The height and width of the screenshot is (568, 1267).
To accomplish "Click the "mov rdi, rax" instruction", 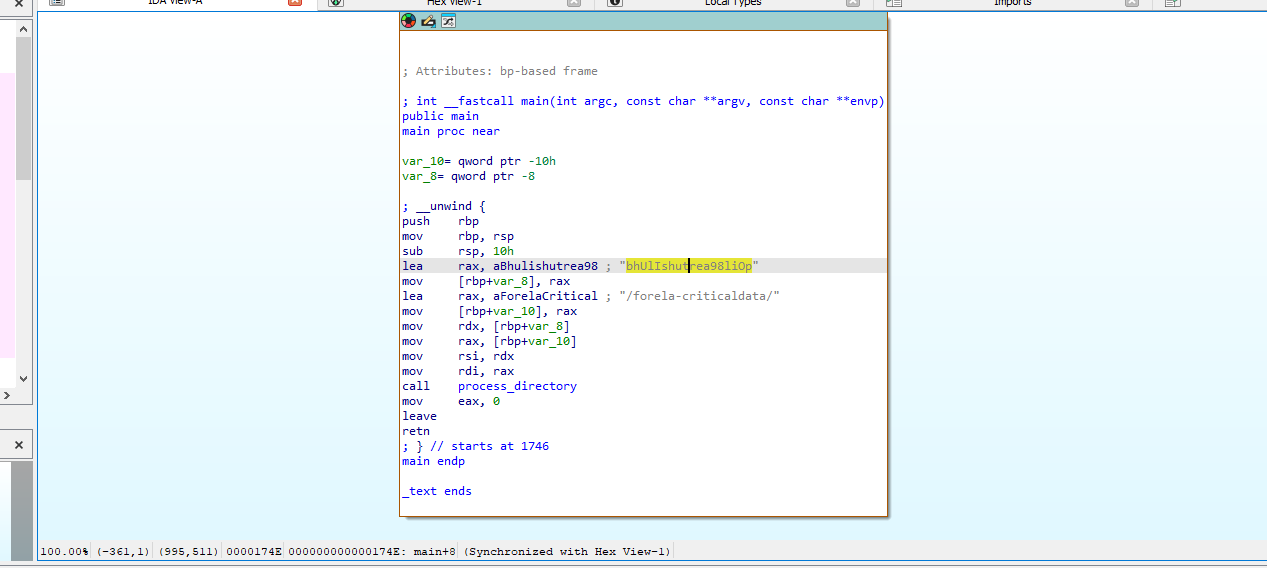I will pos(458,371).
